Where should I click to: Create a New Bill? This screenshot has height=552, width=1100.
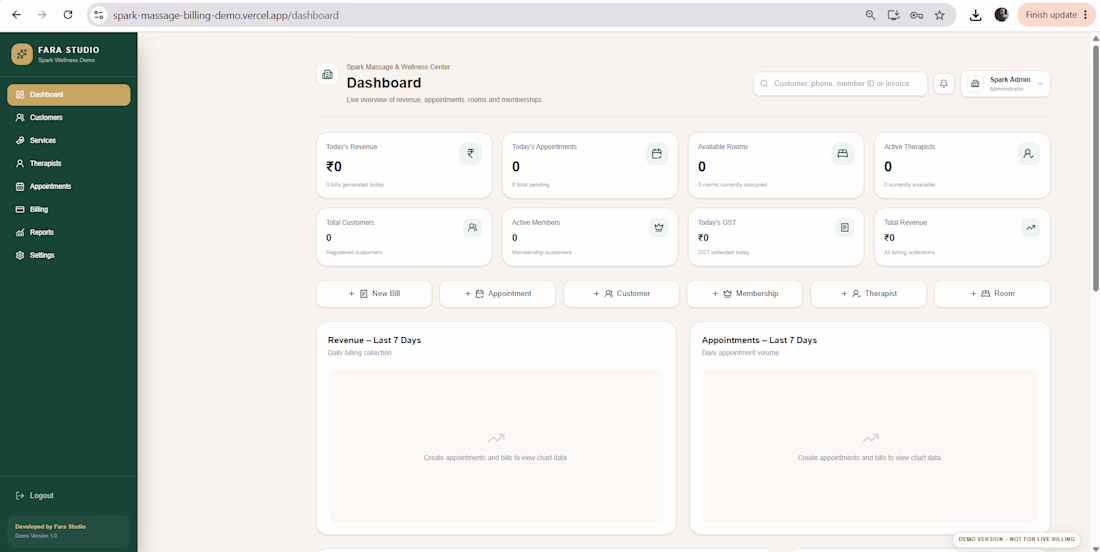coord(374,294)
